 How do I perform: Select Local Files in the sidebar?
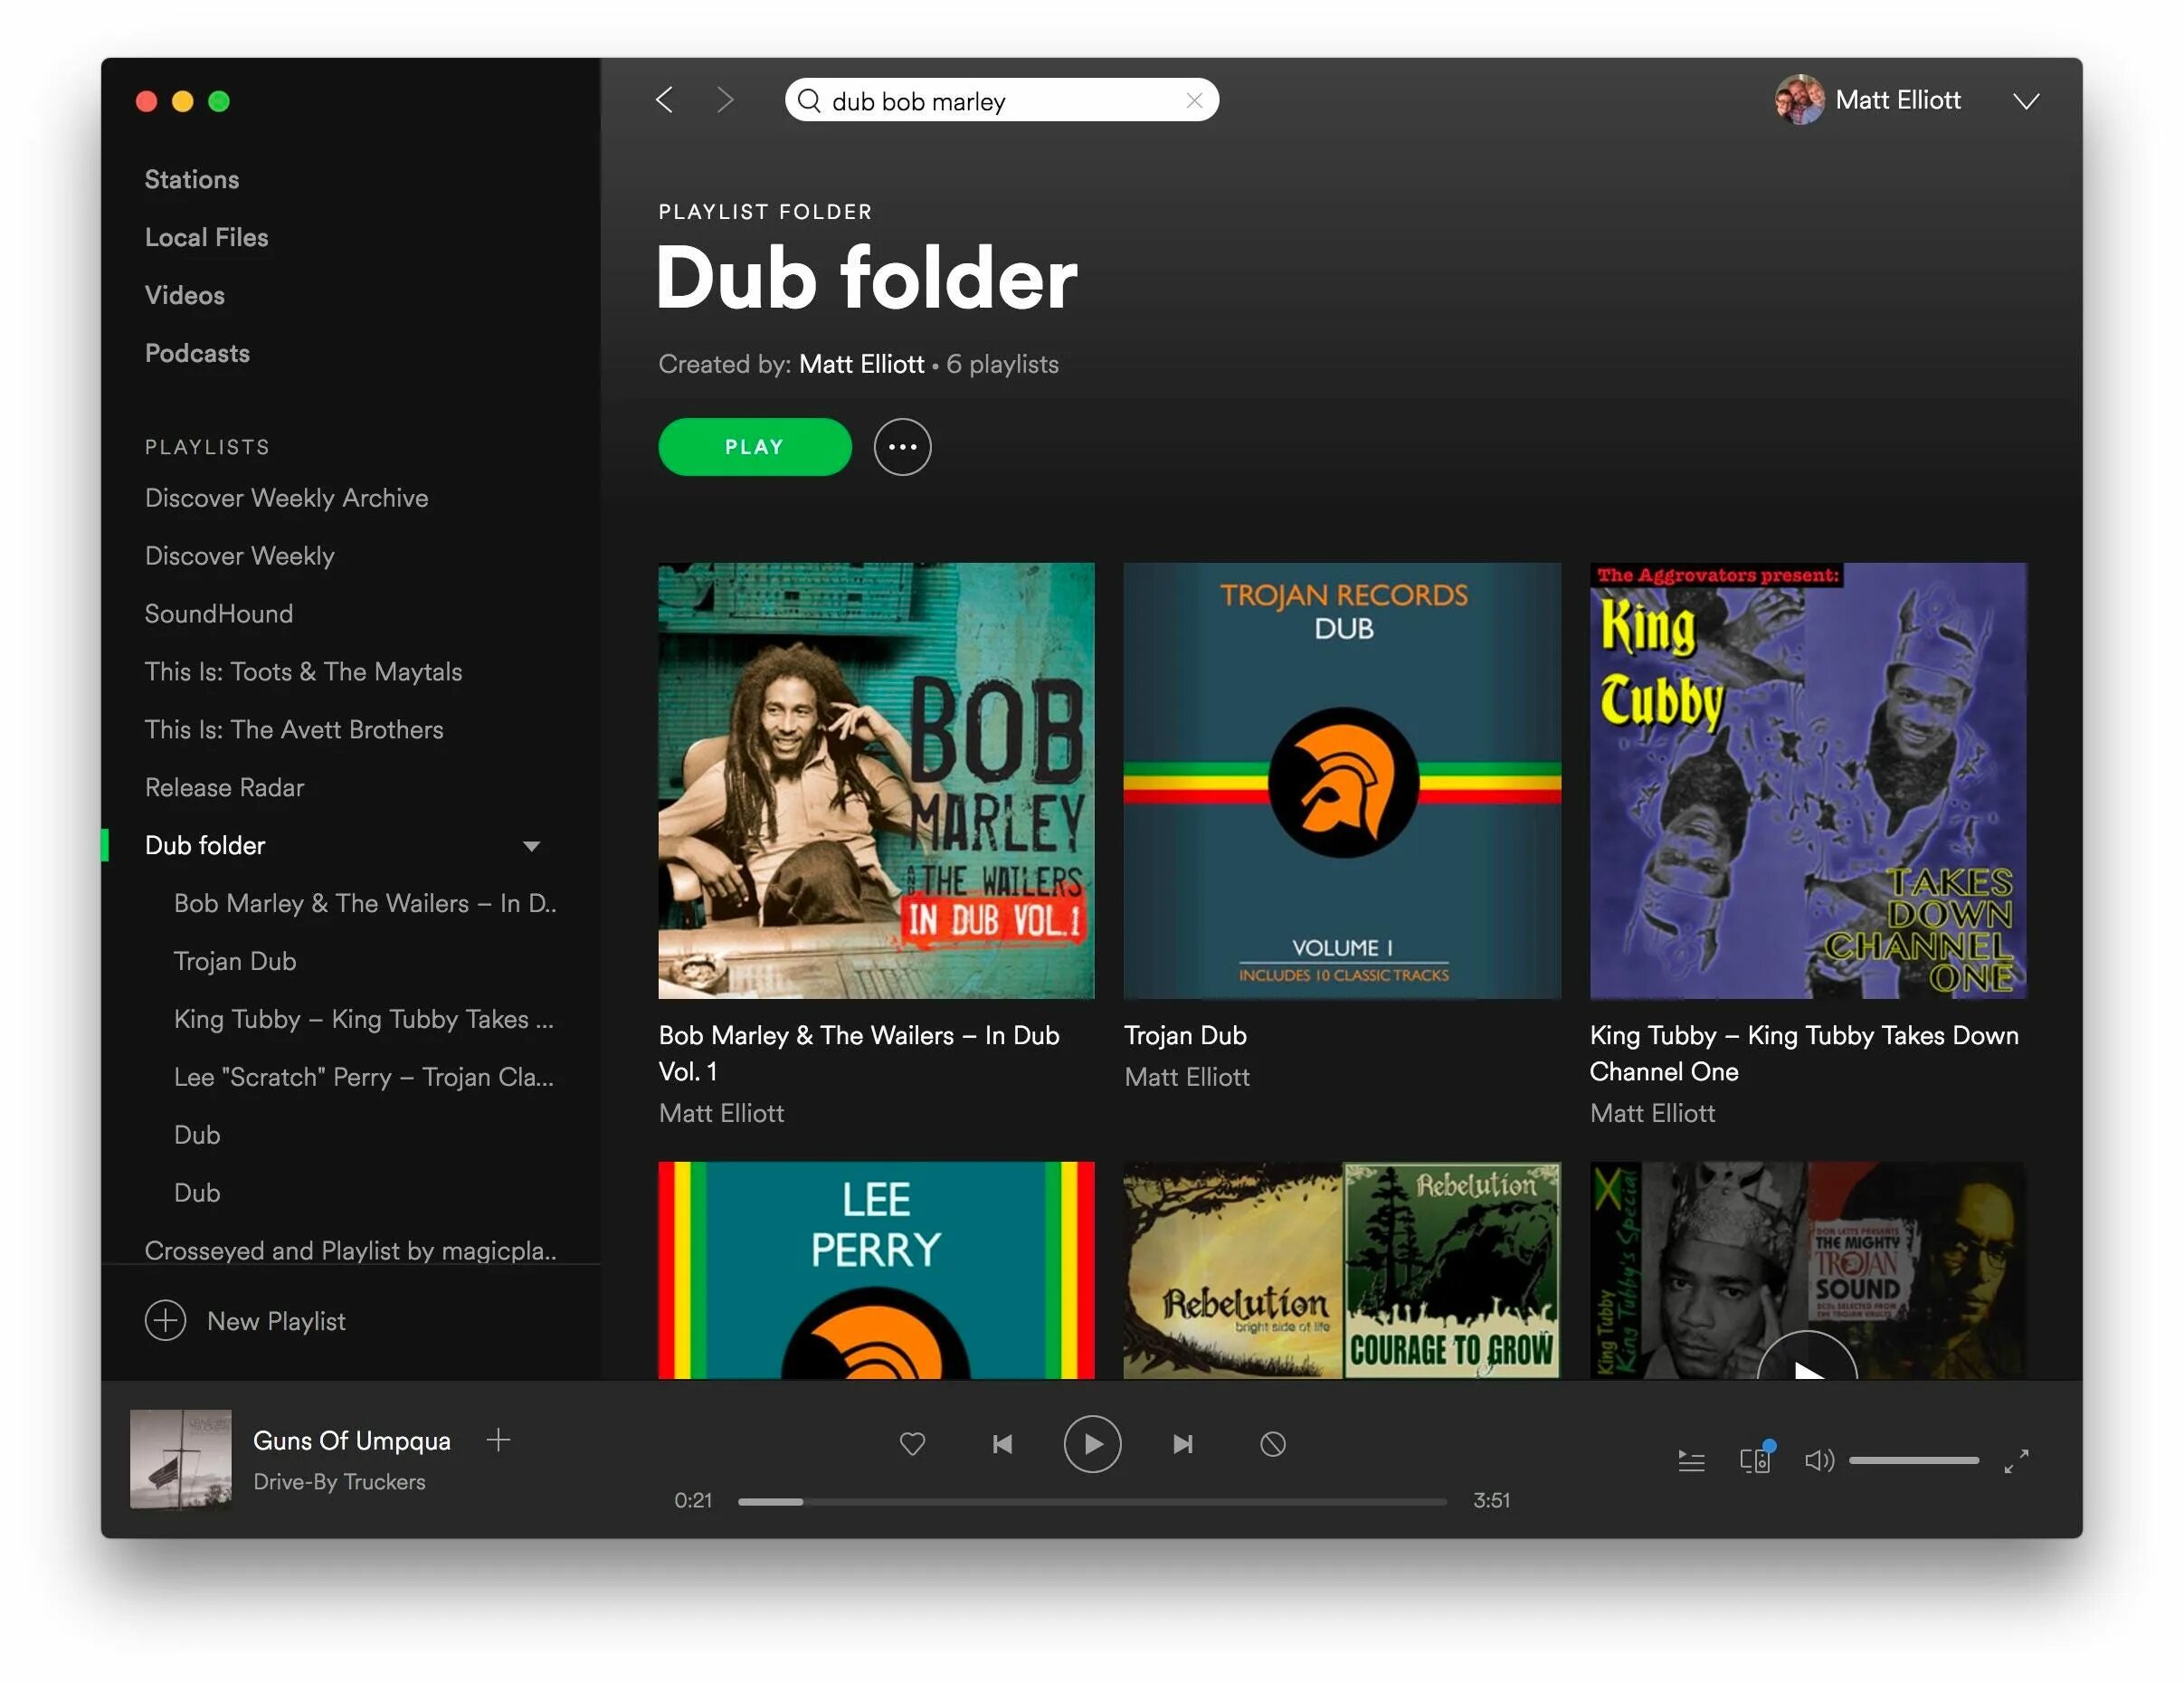pos(206,237)
